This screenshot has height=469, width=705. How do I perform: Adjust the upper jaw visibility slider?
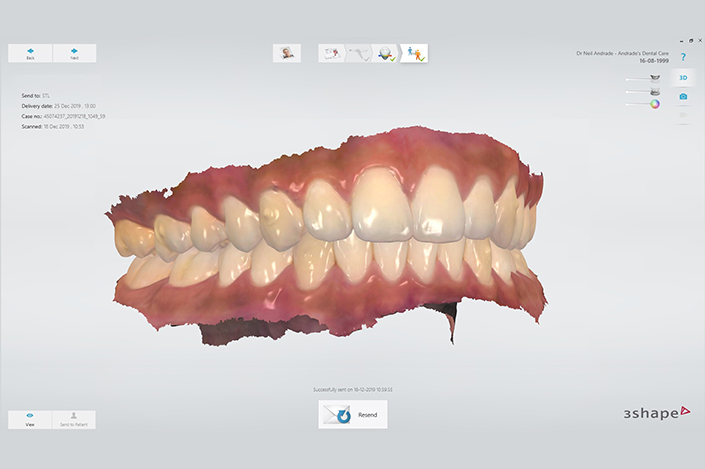tap(642, 79)
